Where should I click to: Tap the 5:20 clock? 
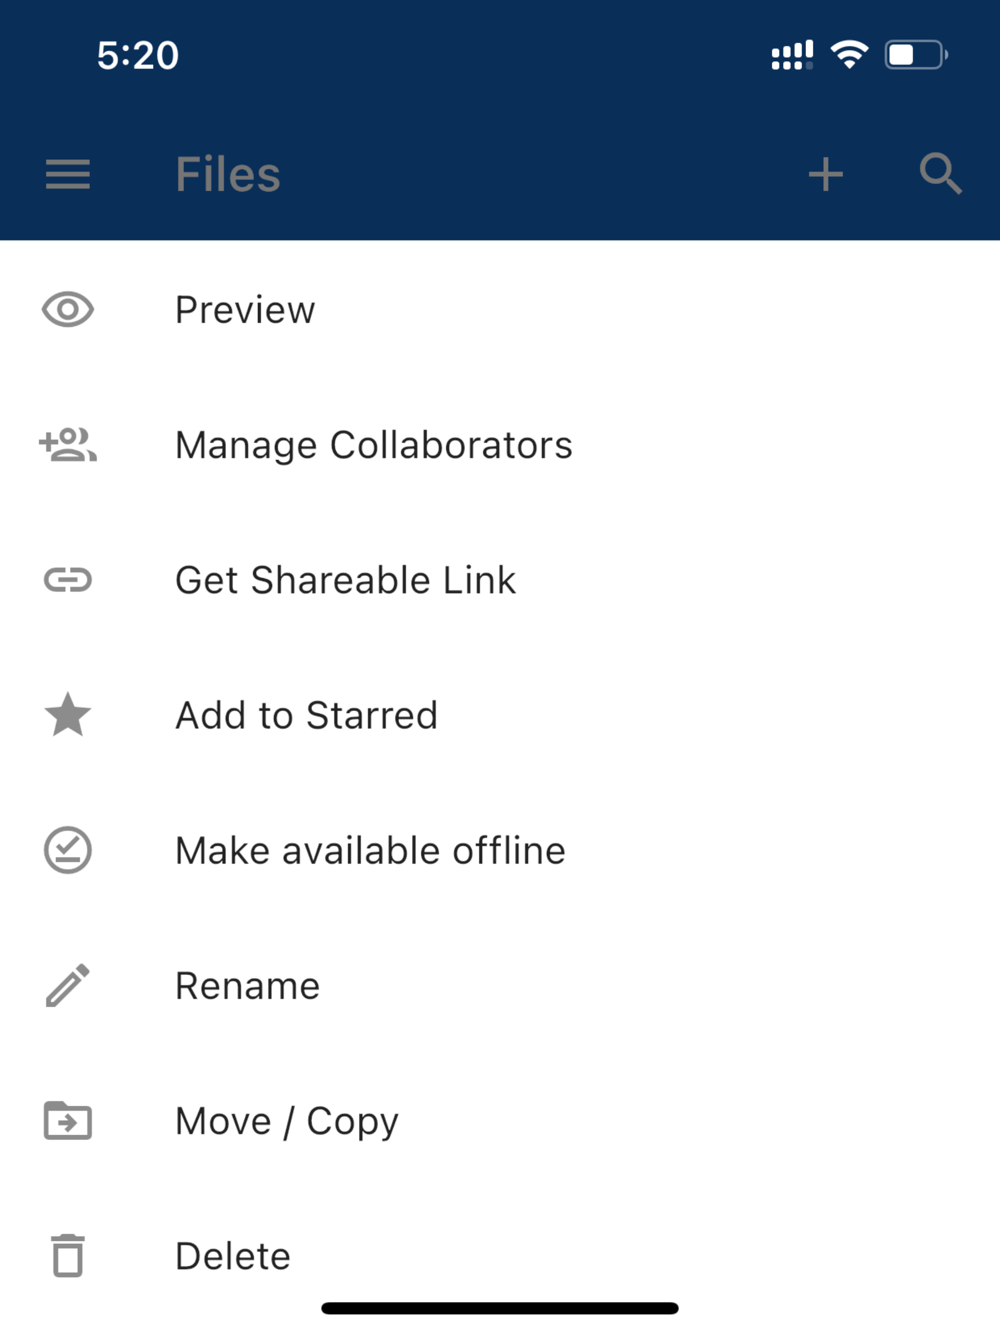click(x=138, y=55)
